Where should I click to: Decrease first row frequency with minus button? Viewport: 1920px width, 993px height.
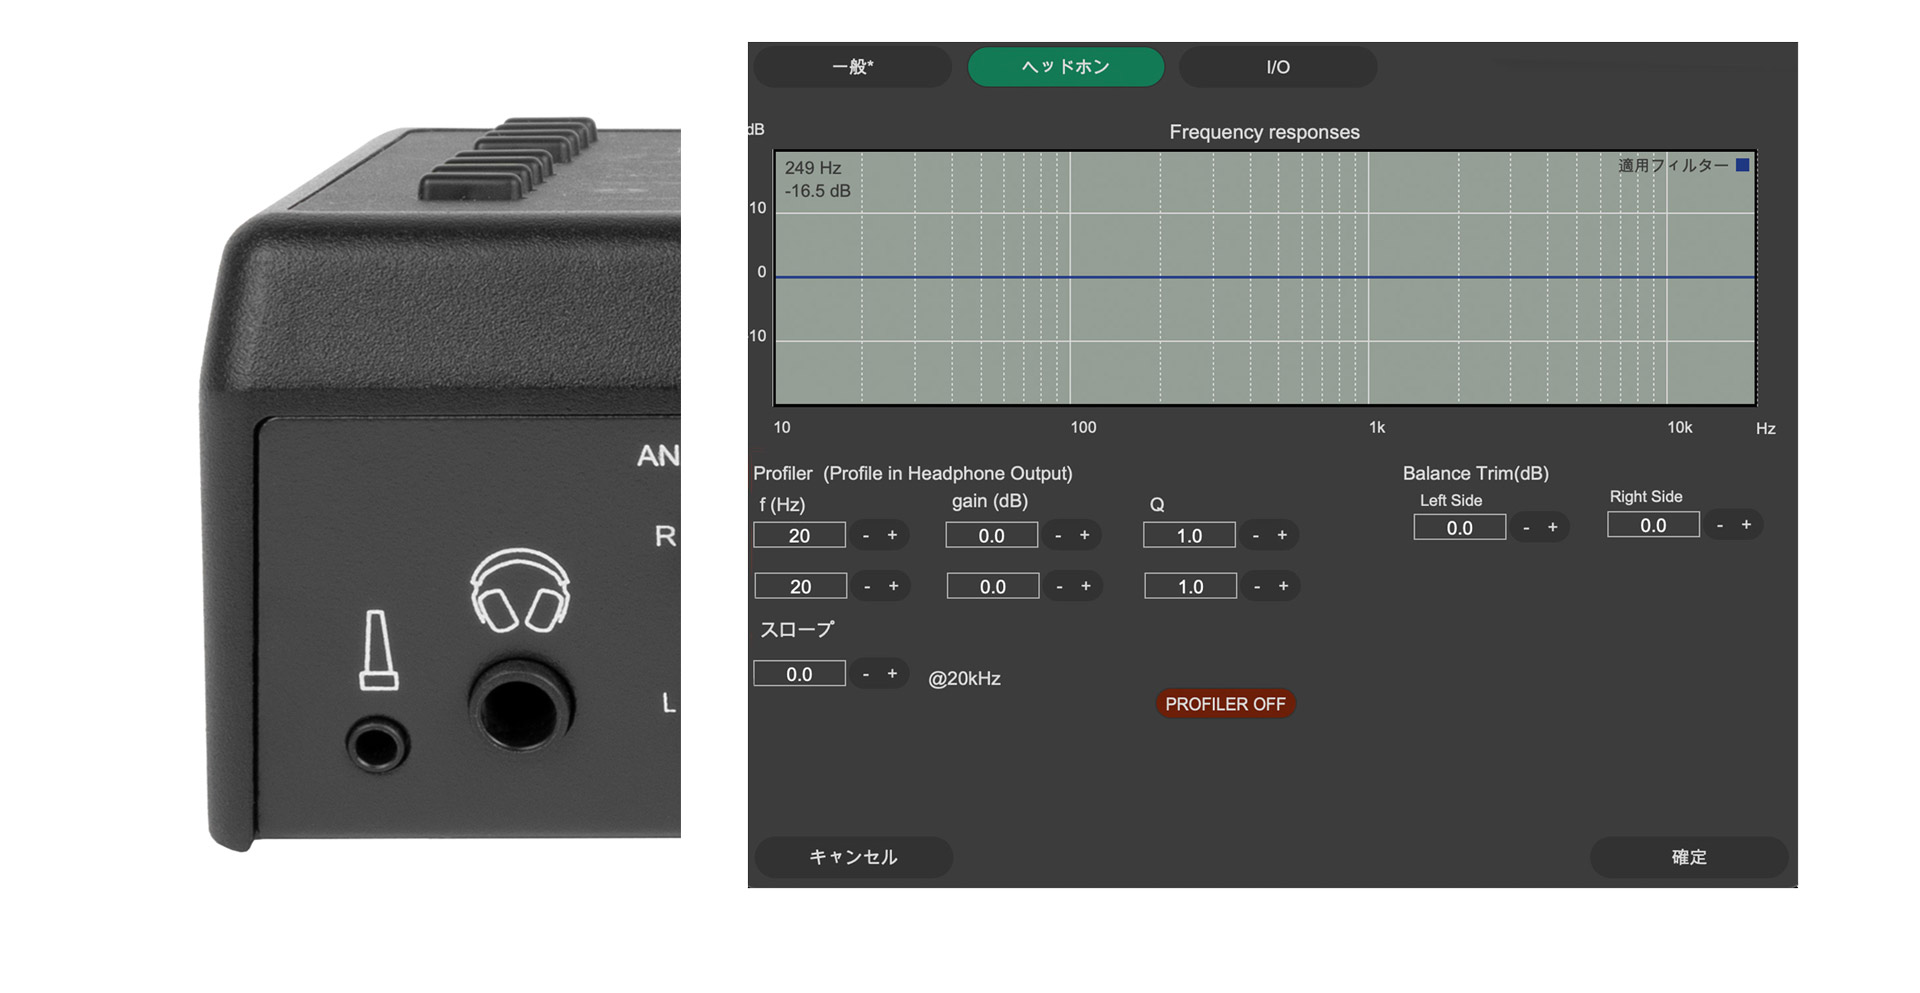tap(866, 535)
